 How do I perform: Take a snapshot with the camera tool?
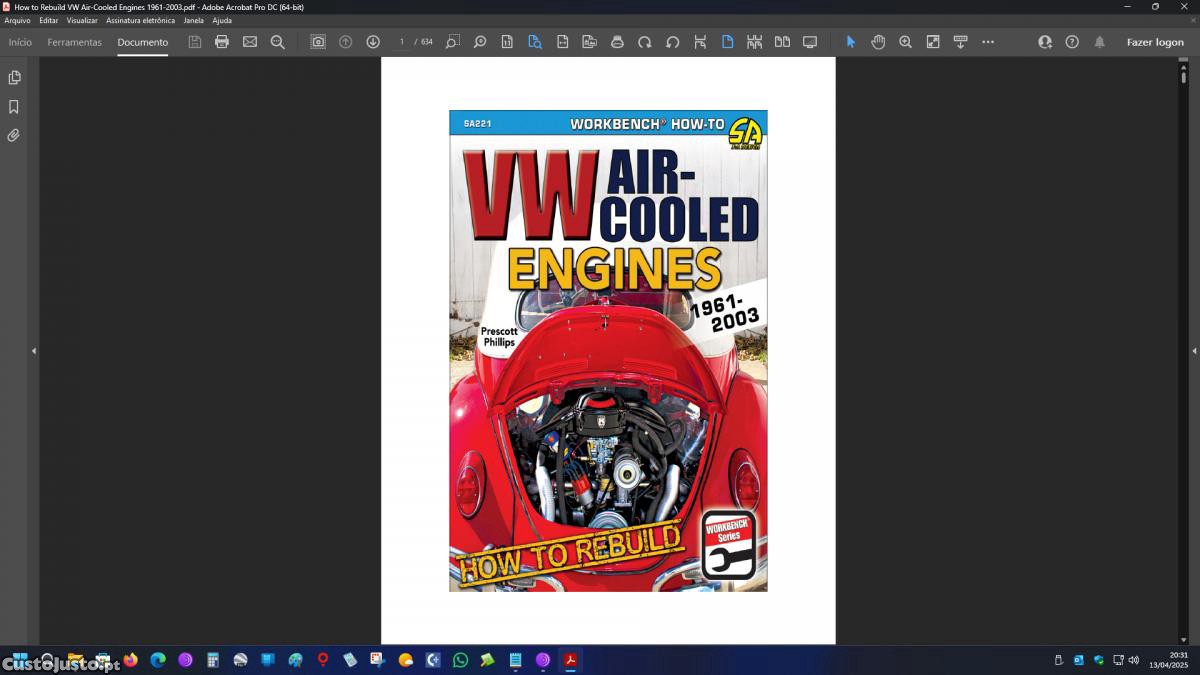[x=318, y=42]
